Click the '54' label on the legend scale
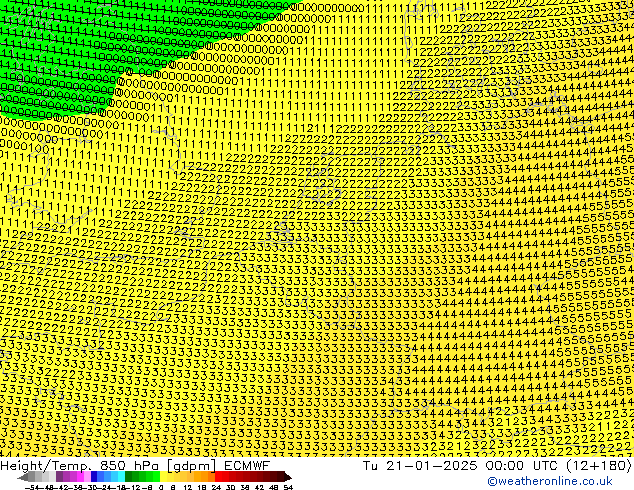The width and height of the screenshot is (634, 490). [288, 487]
